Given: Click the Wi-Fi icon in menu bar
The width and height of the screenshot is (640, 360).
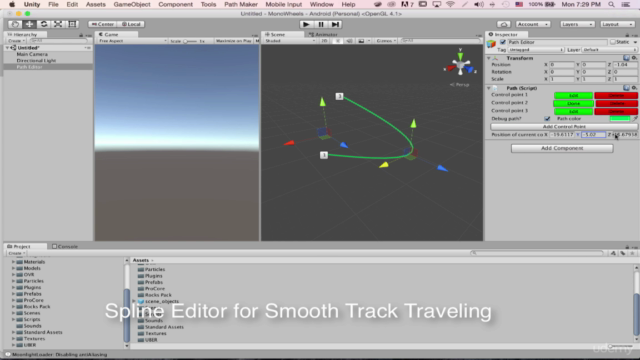Looking at the screenshot, I should [x=451, y=4].
